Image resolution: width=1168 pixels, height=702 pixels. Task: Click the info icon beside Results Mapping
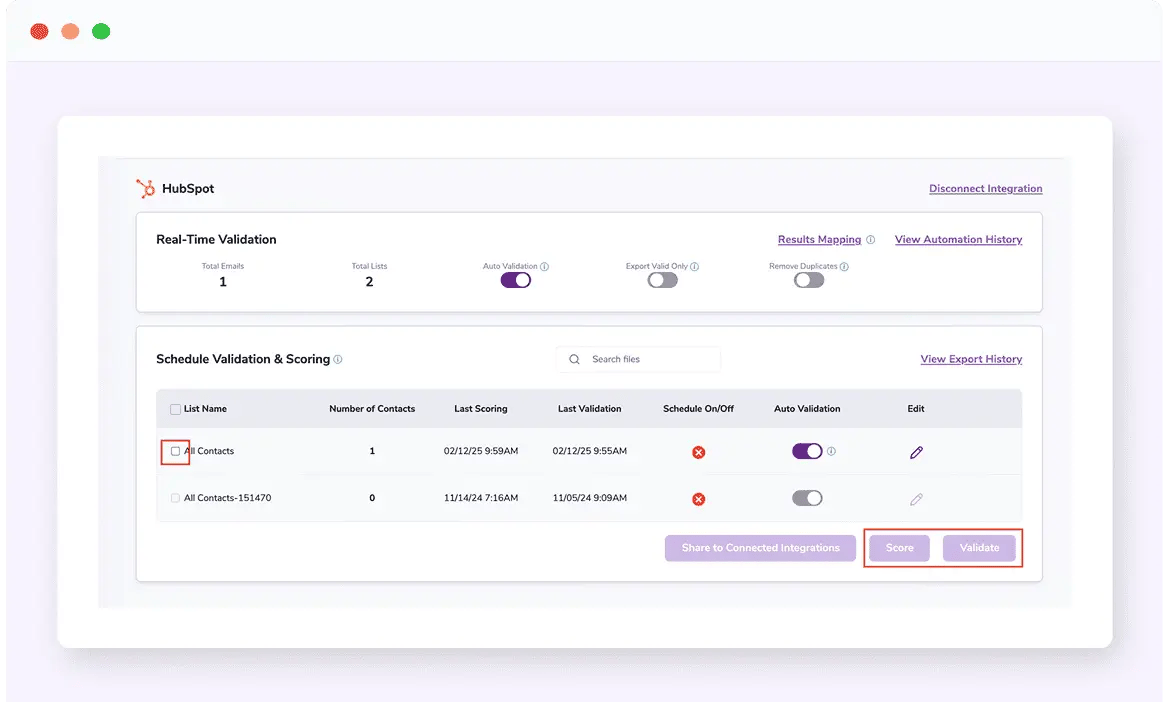tap(869, 239)
